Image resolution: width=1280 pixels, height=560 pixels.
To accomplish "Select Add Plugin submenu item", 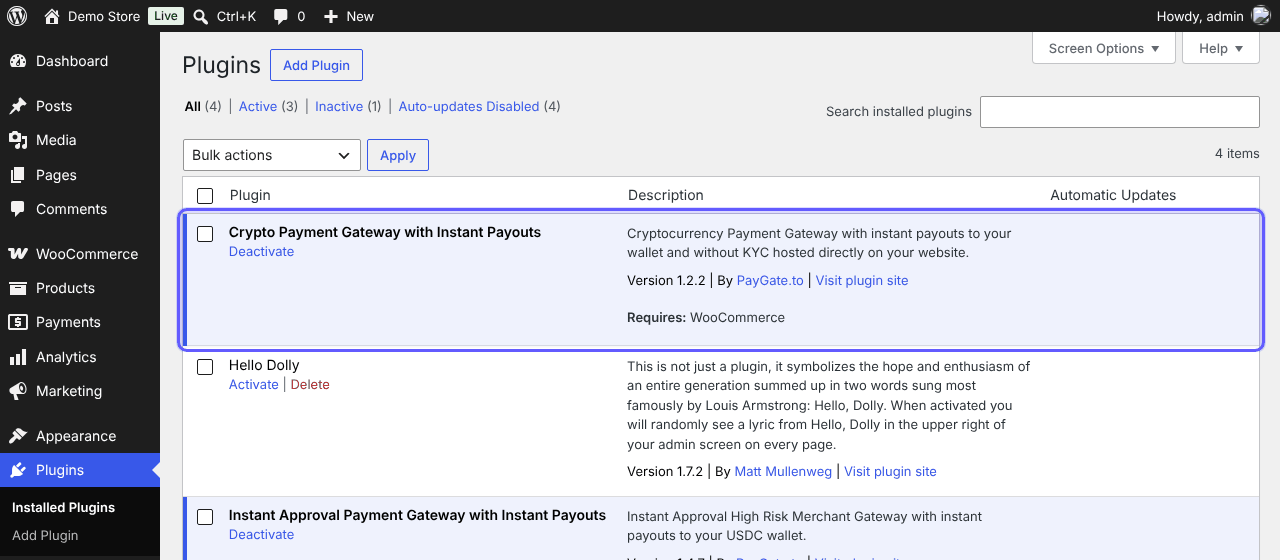I will (45, 535).
